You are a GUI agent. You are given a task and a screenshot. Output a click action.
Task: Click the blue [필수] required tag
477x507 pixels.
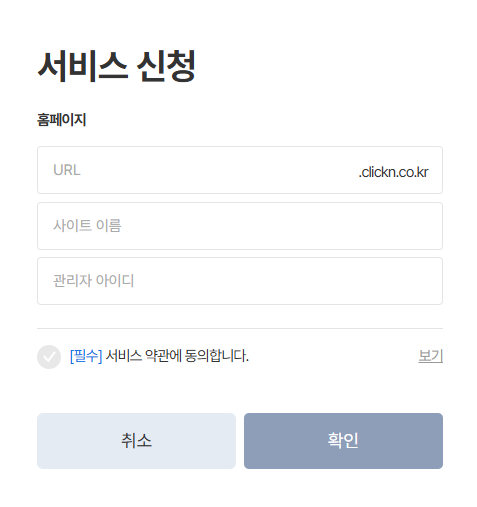point(86,356)
